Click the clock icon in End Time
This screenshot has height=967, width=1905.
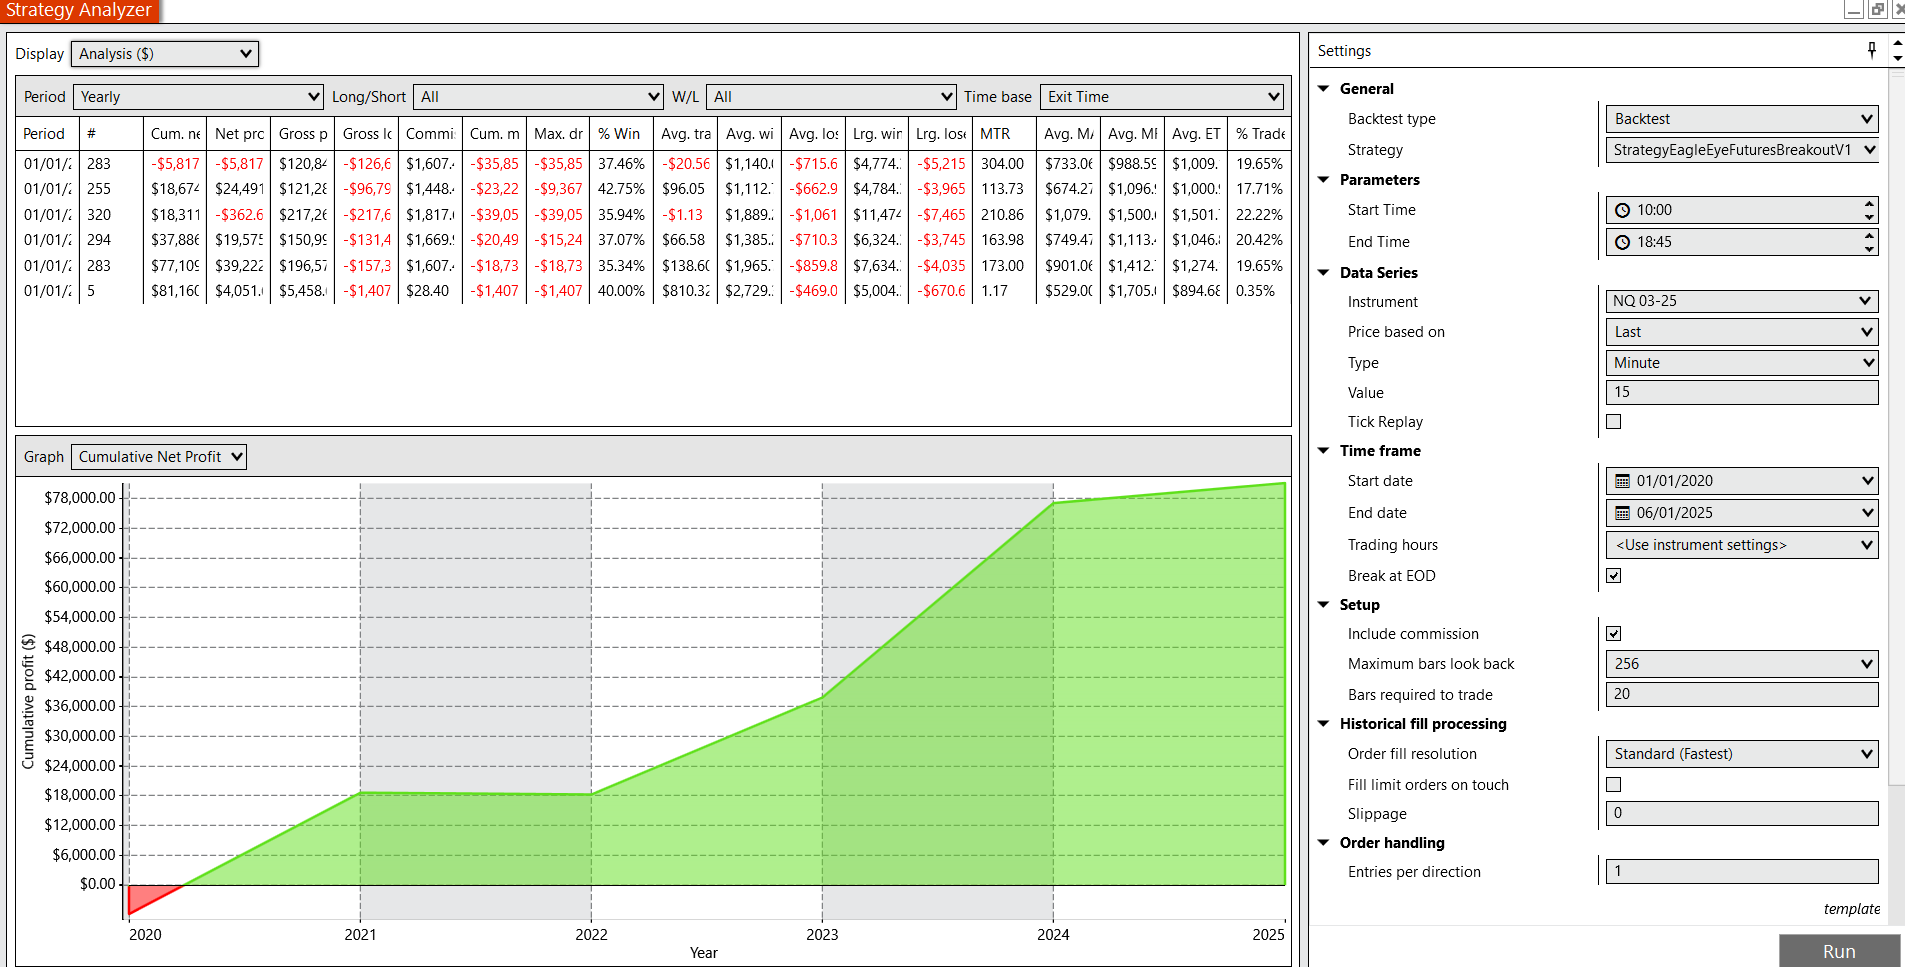[1622, 242]
